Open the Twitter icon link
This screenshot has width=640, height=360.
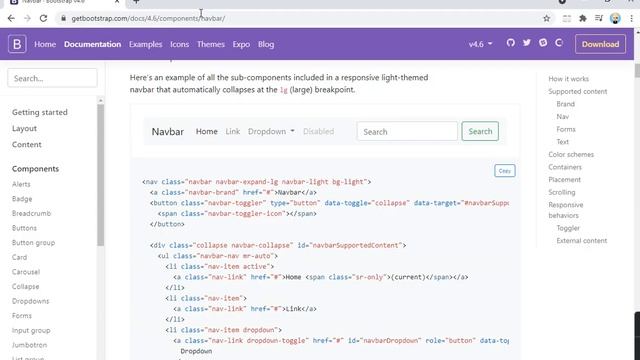[527, 42]
